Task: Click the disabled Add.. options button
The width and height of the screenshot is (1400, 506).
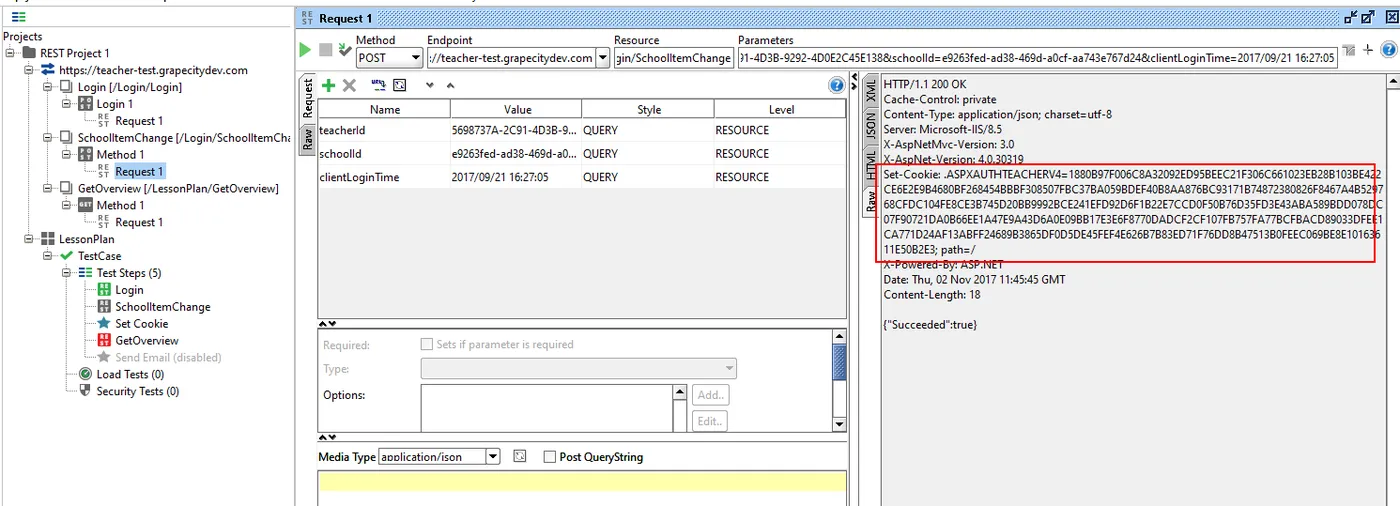Action: tap(710, 395)
